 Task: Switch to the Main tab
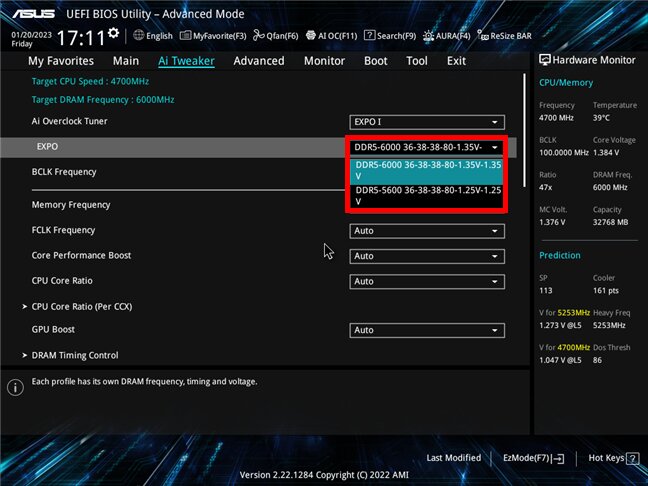pos(126,61)
